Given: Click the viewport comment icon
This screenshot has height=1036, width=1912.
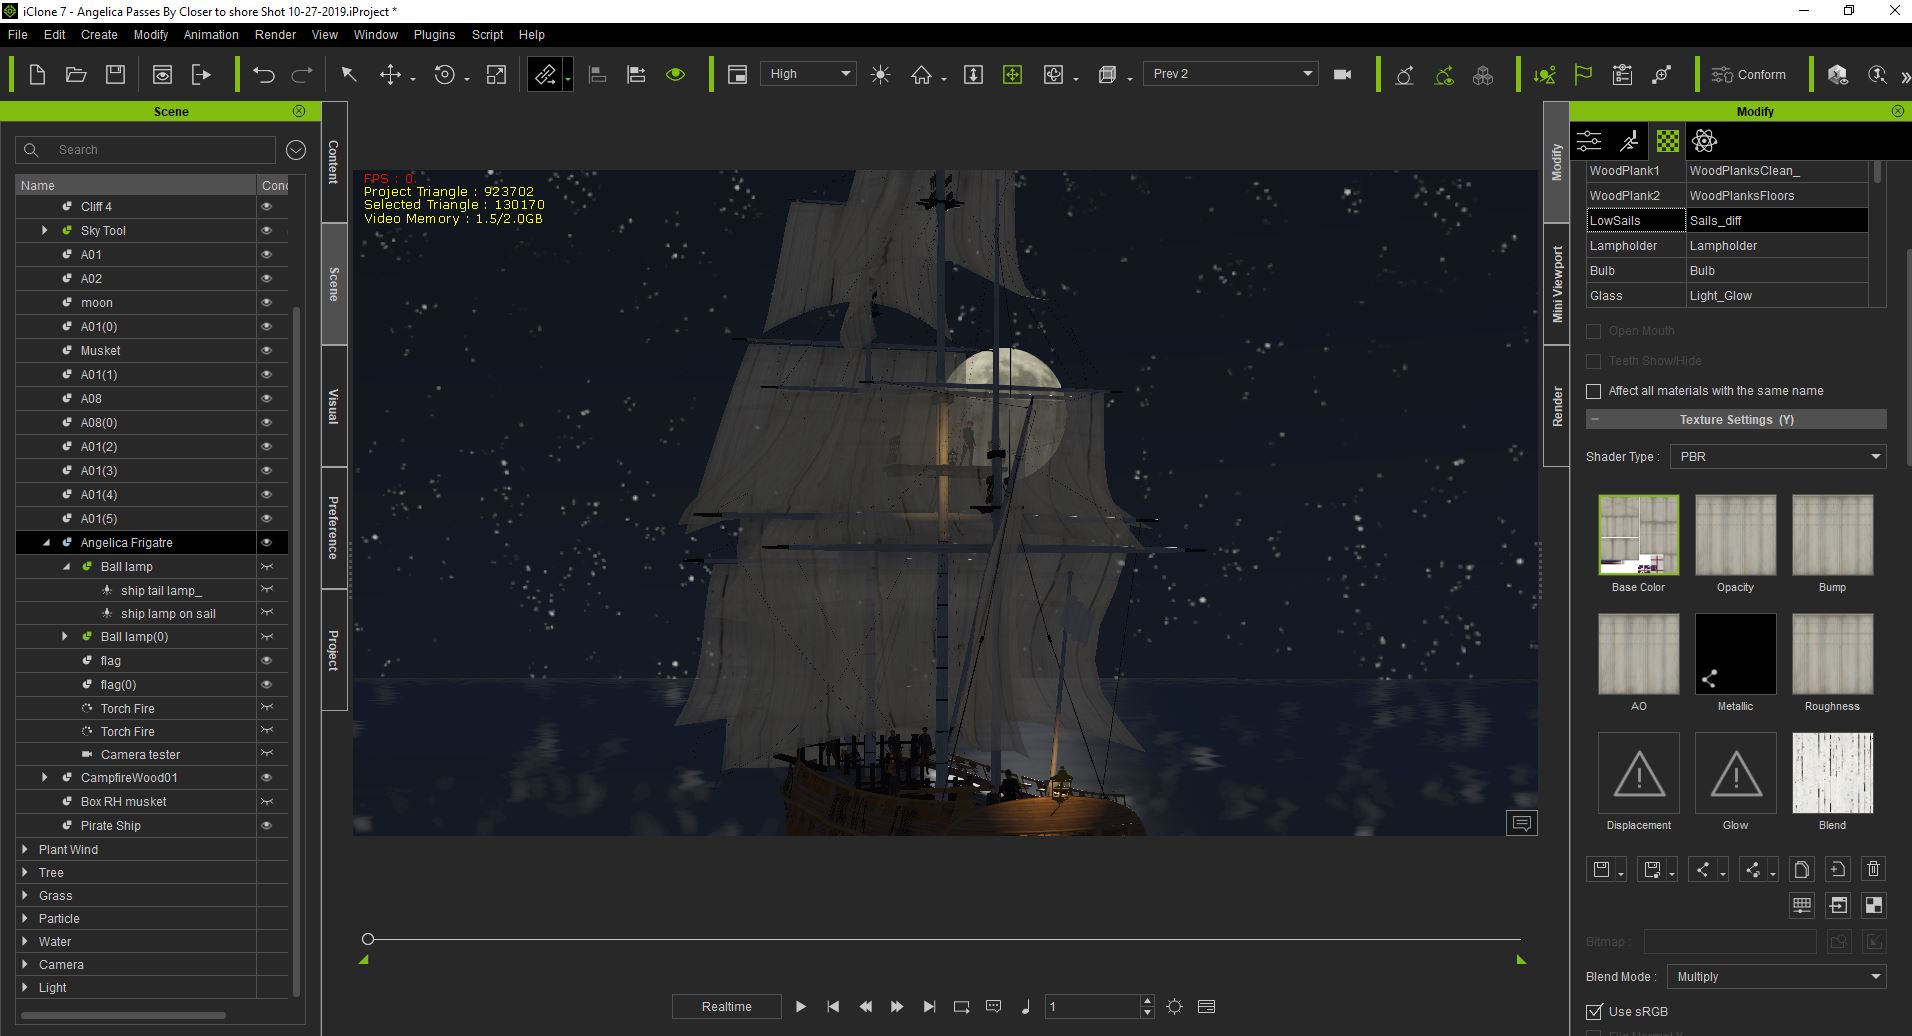Looking at the screenshot, I should 1522,823.
